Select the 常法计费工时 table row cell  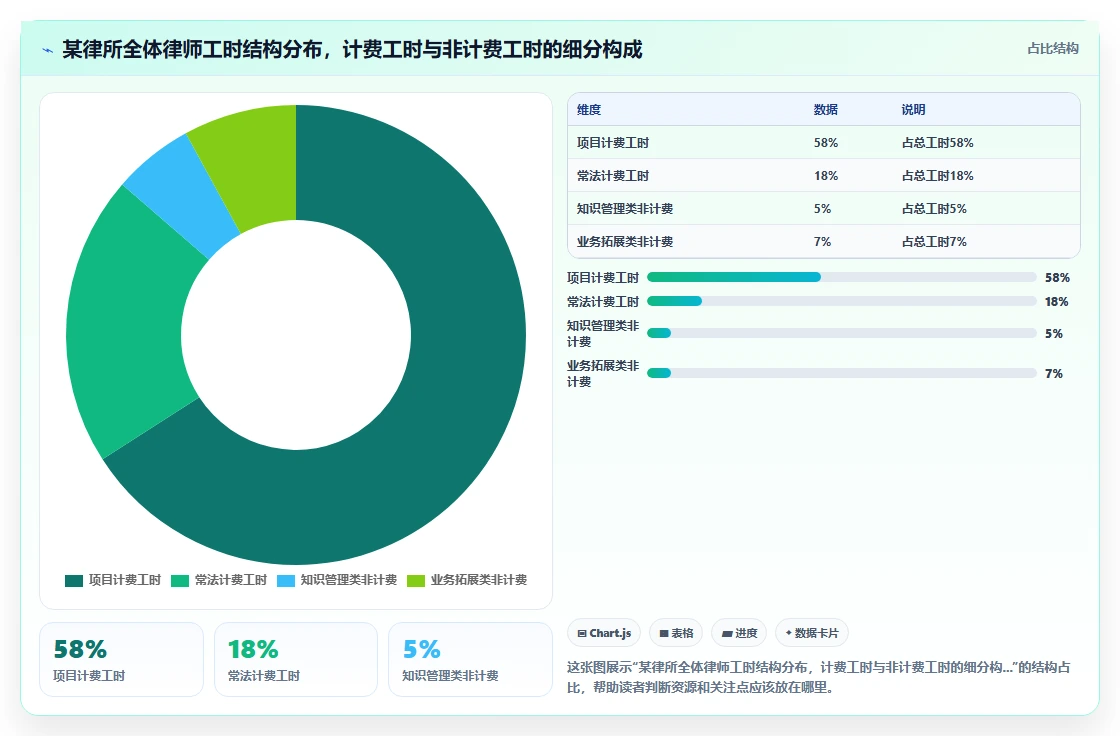613,175
